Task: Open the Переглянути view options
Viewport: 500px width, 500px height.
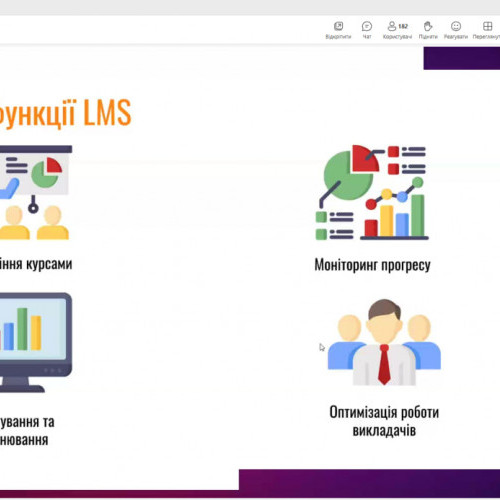Action: pyautogui.click(x=487, y=30)
